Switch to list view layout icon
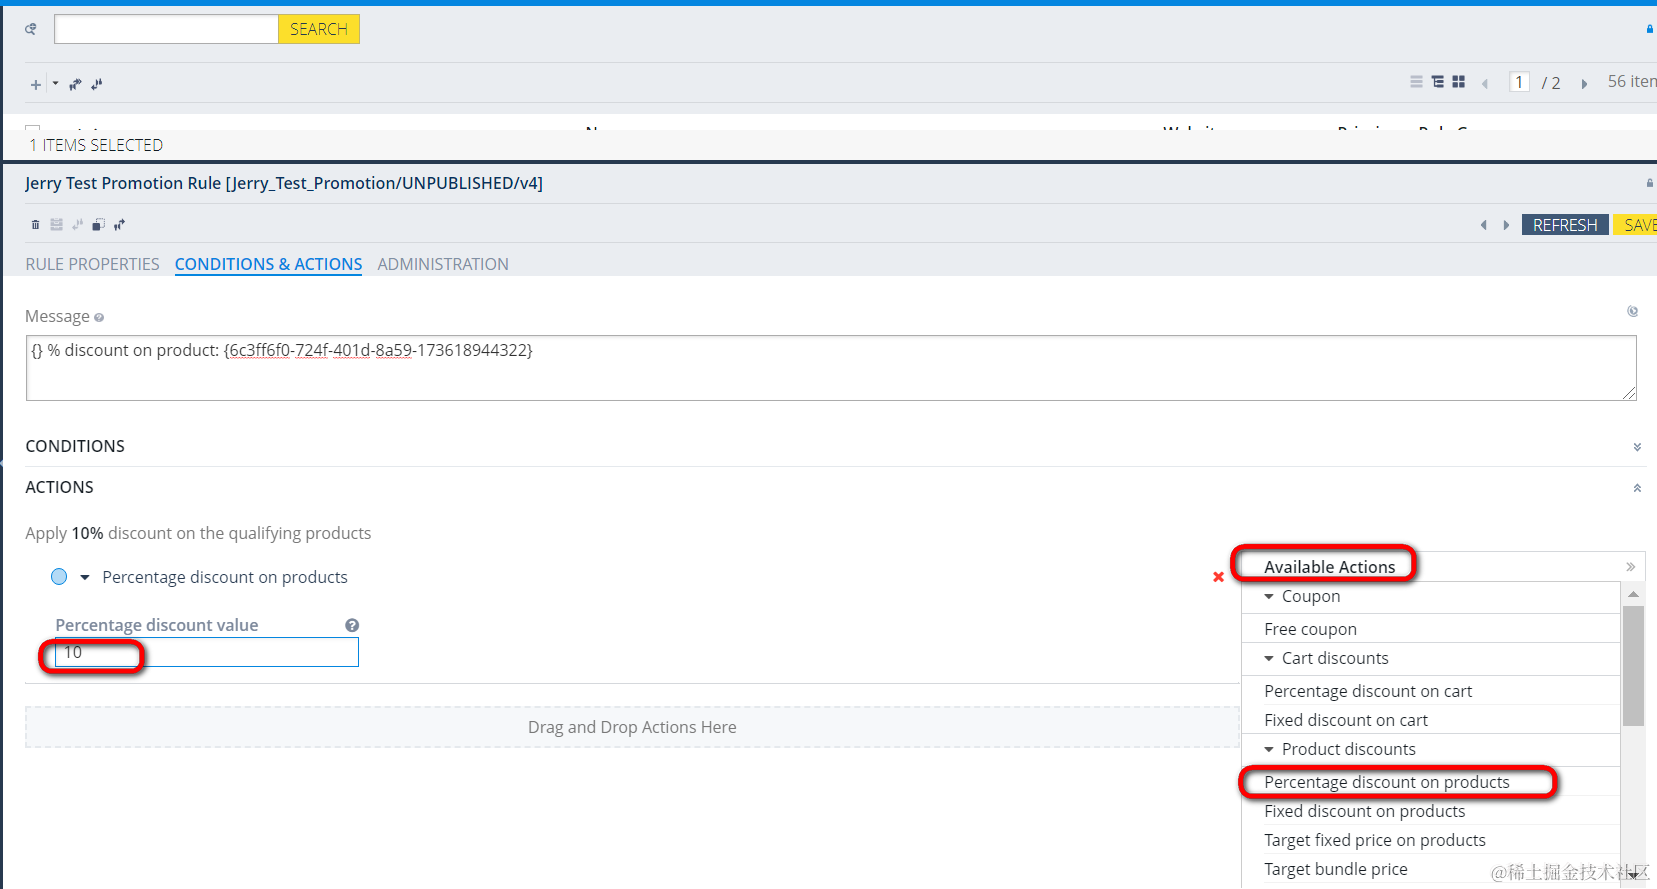Viewport: 1657px width, 889px height. click(1416, 82)
